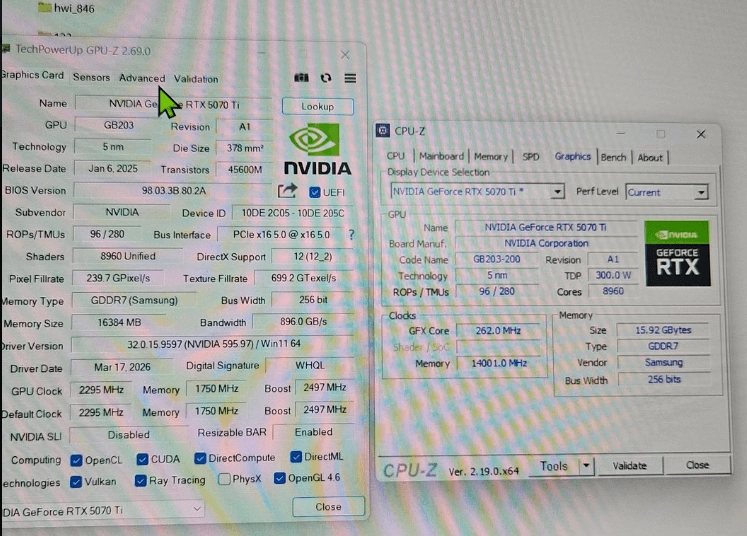Screen dimensions: 747x536
Task: Open the Display Device Selection dropdown
Action: coord(478,192)
